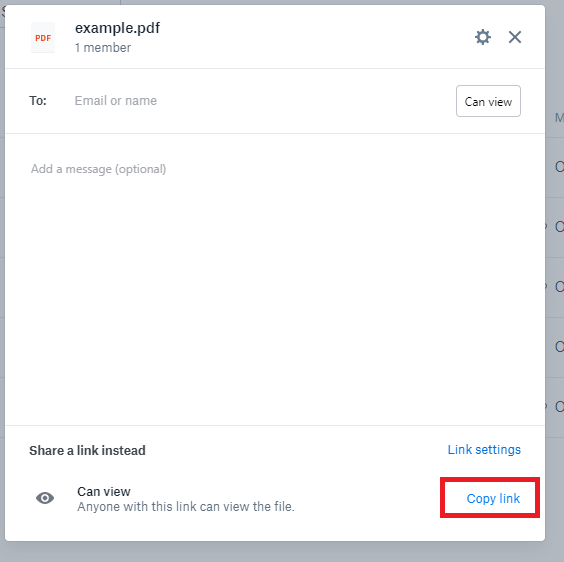Select Can view label in link section
Image resolution: width=564 pixels, height=562 pixels.
tap(104, 491)
